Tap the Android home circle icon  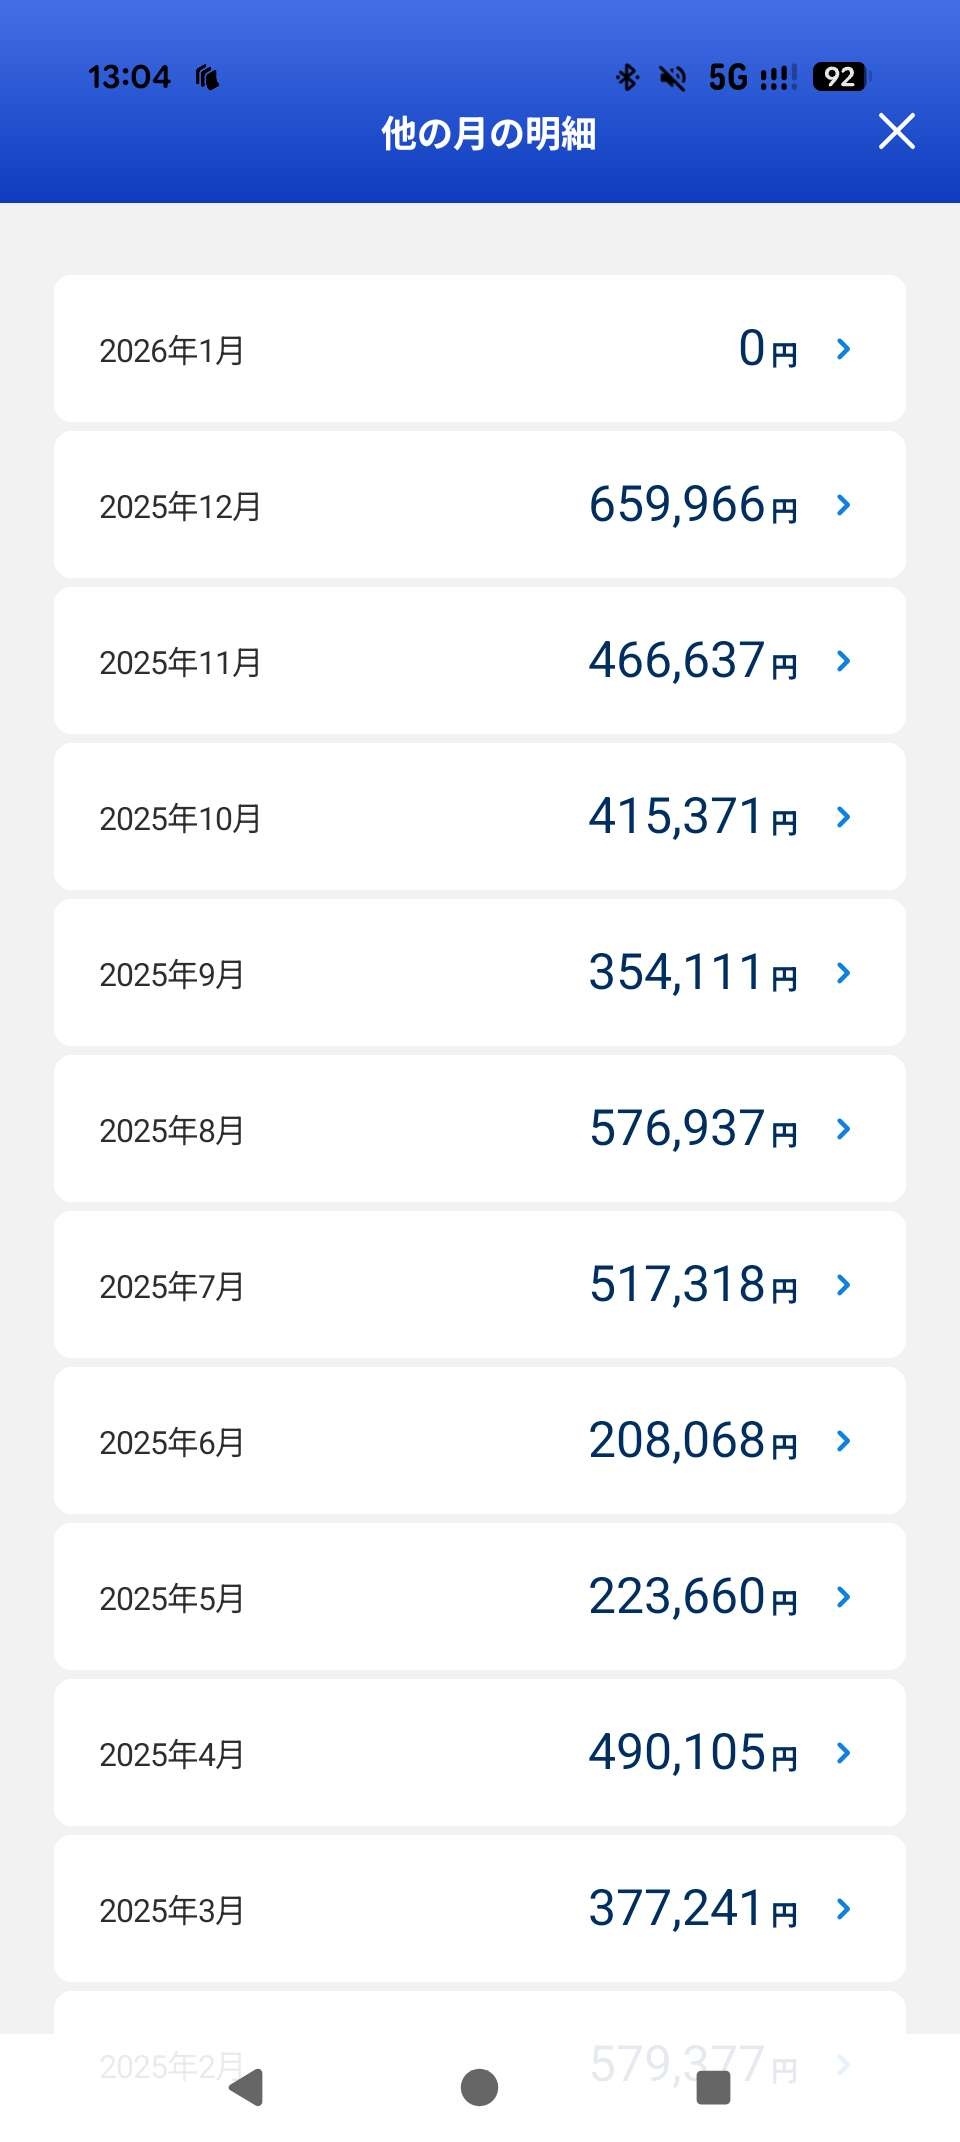(x=479, y=2087)
